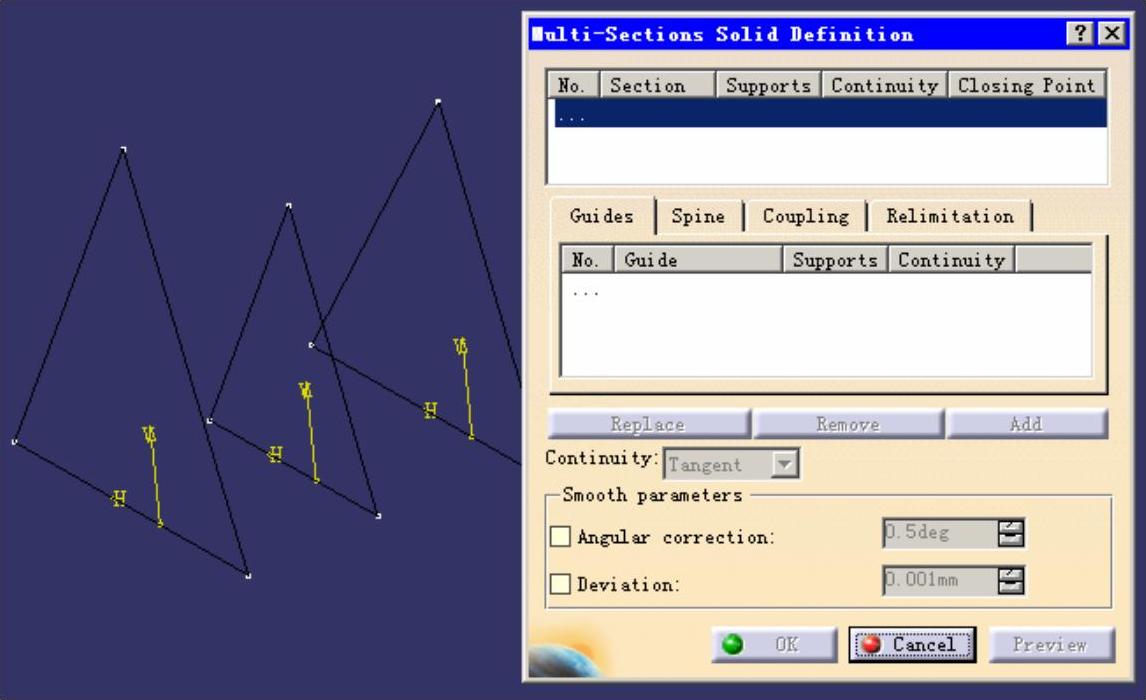Screen dimensions: 1146x700
Task: Click the yellow H axis marker of the right triangle sketch
Action: [x=430, y=410]
